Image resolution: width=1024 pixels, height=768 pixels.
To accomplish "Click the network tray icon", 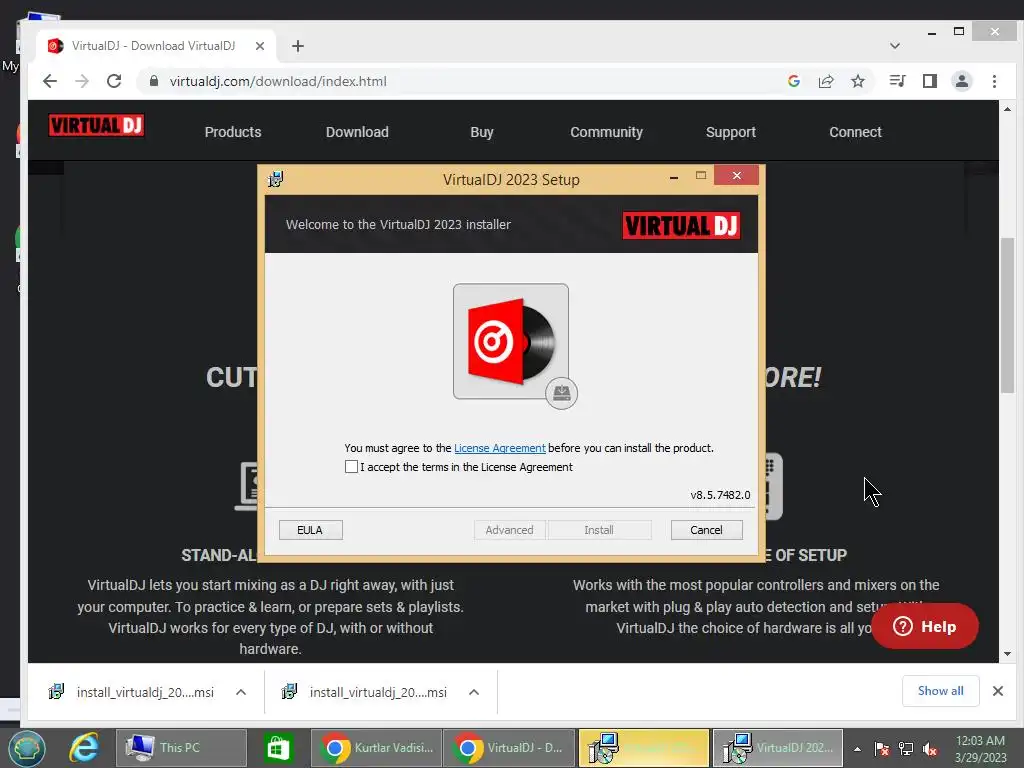I will point(906,749).
